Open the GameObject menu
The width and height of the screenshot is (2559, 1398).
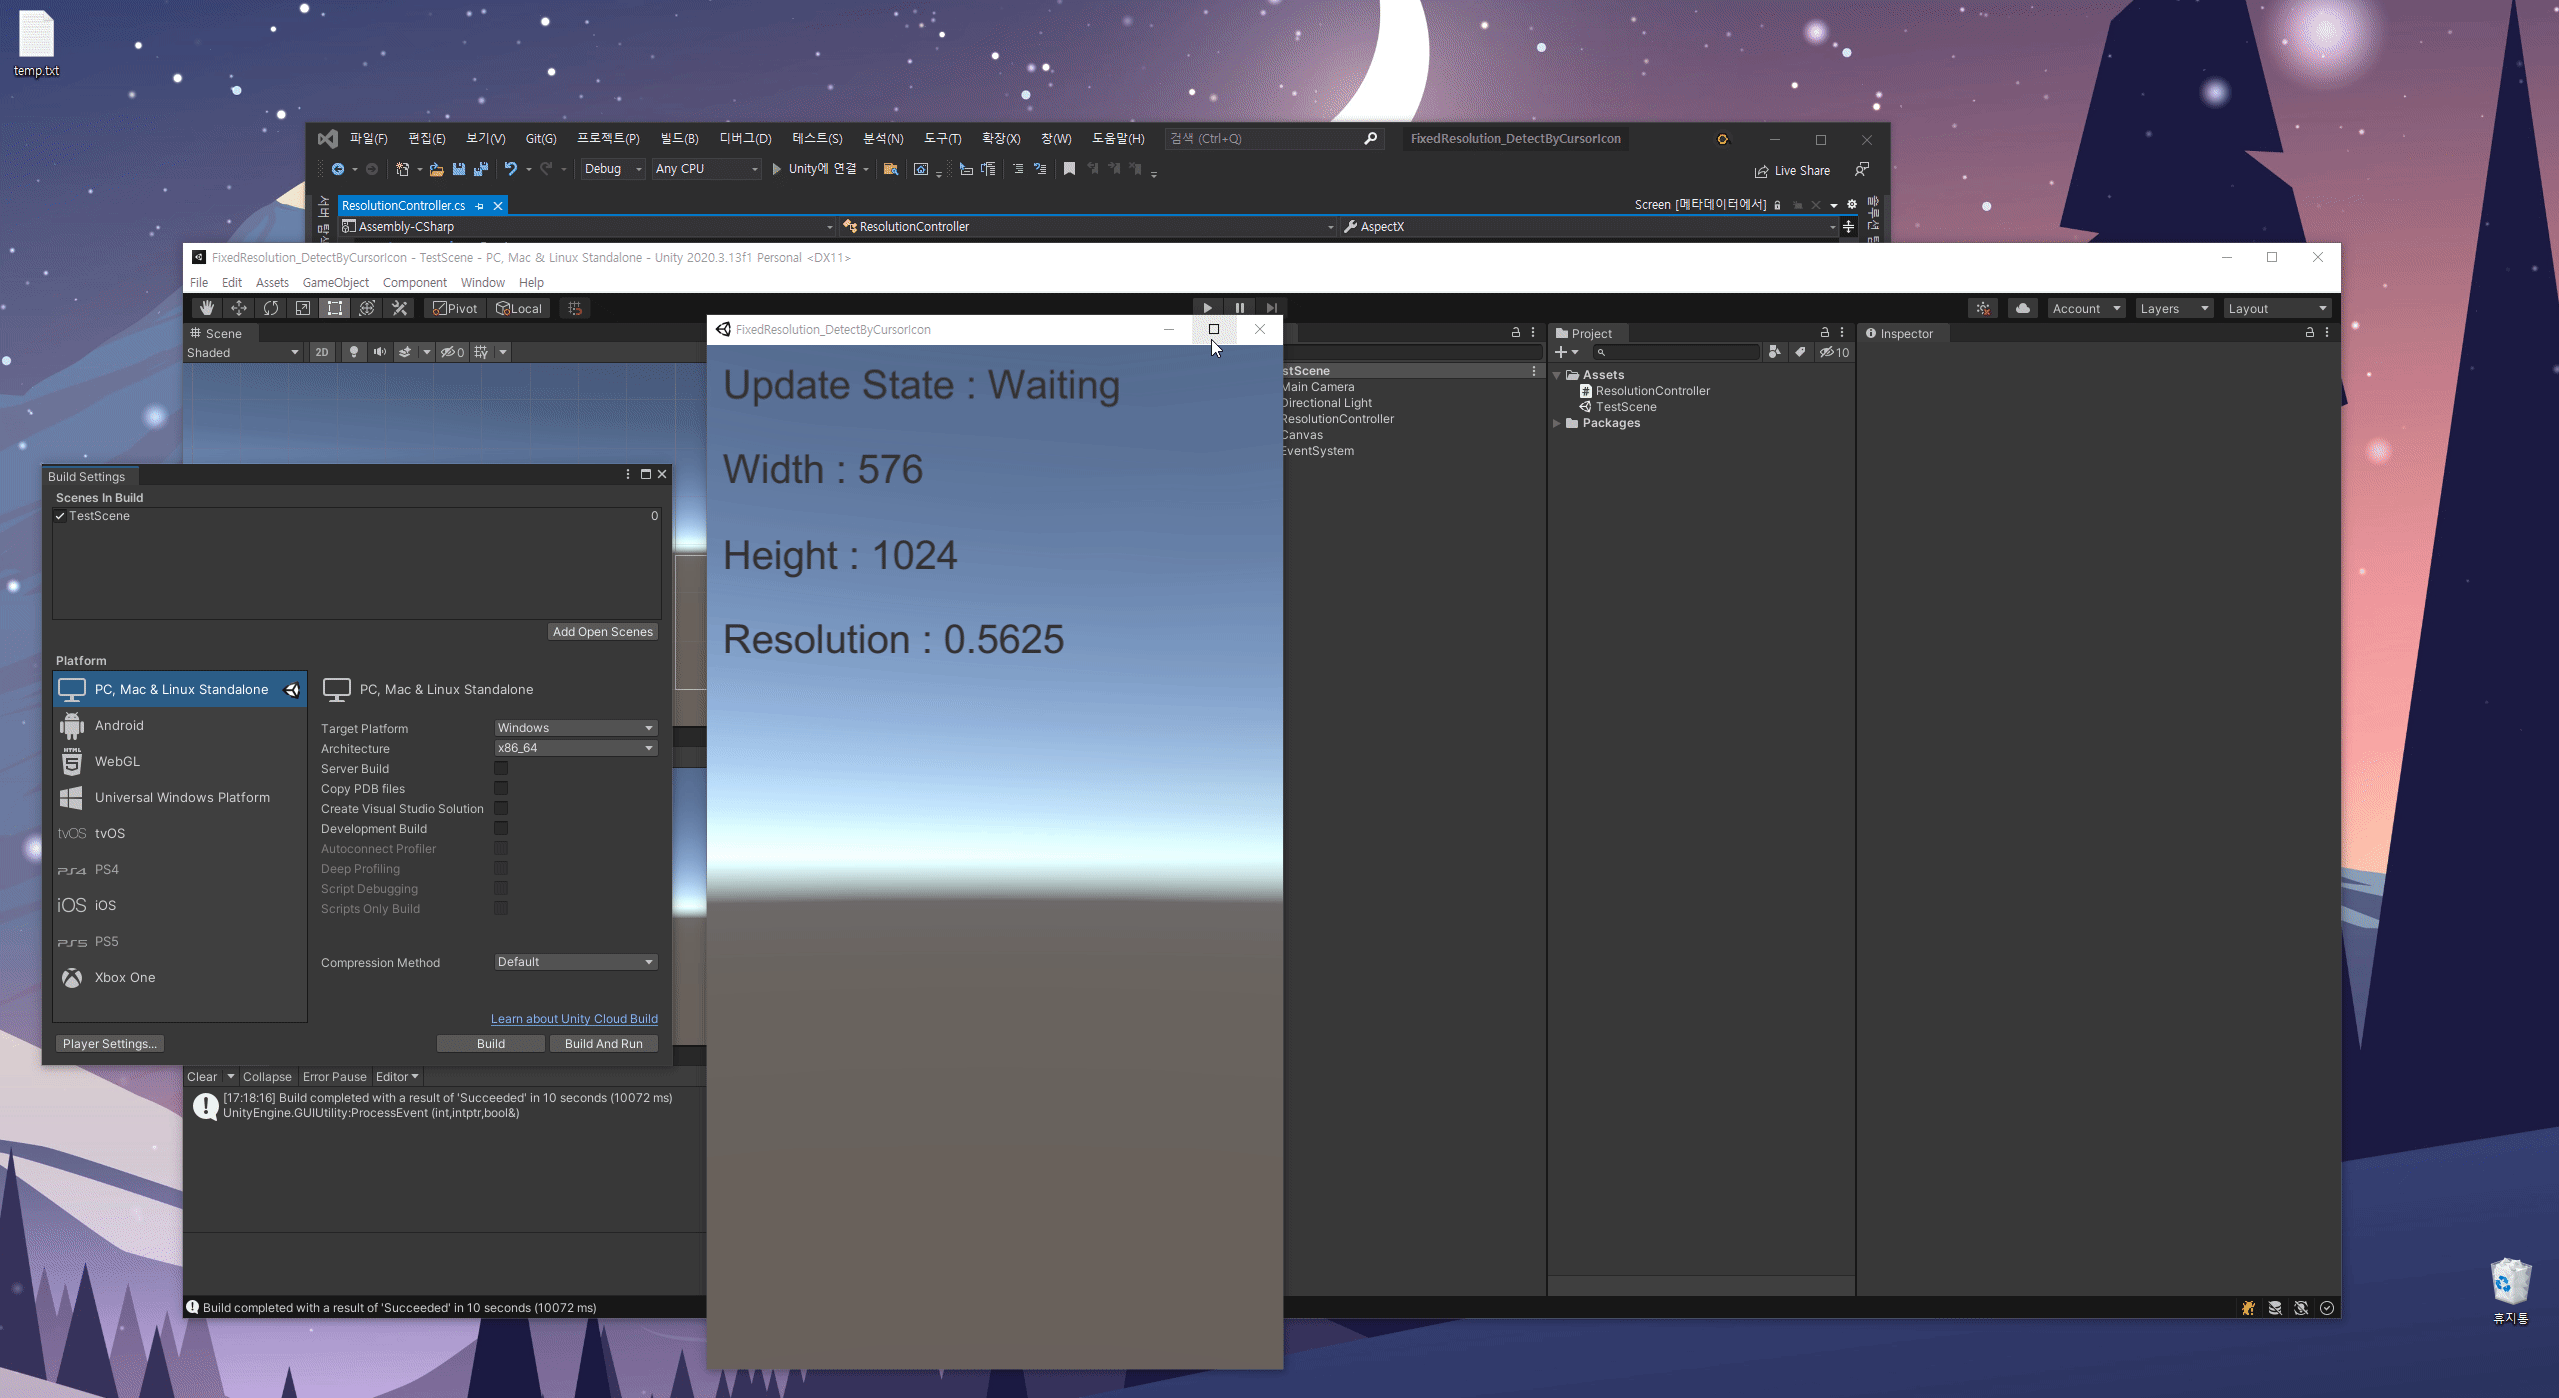[335, 283]
